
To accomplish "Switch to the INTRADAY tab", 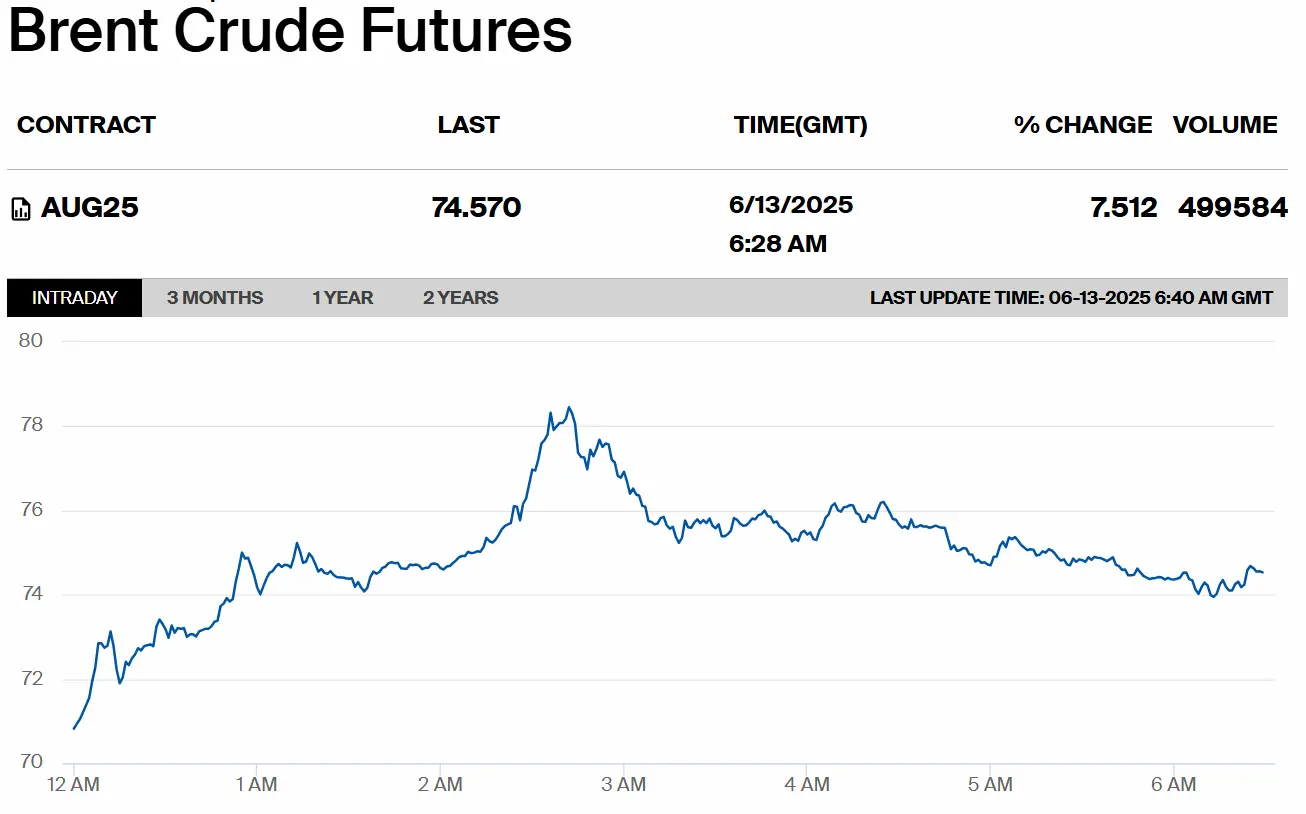I will pyautogui.click(x=75, y=298).
